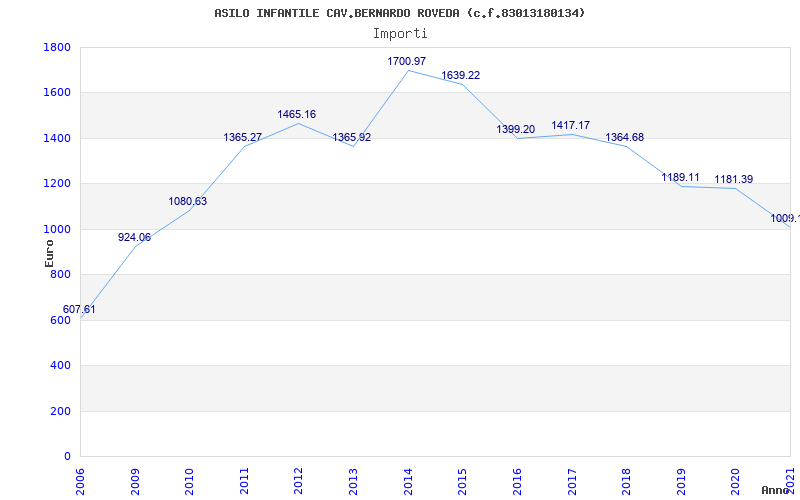Select the 1365.92 data label

click(x=352, y=137)
